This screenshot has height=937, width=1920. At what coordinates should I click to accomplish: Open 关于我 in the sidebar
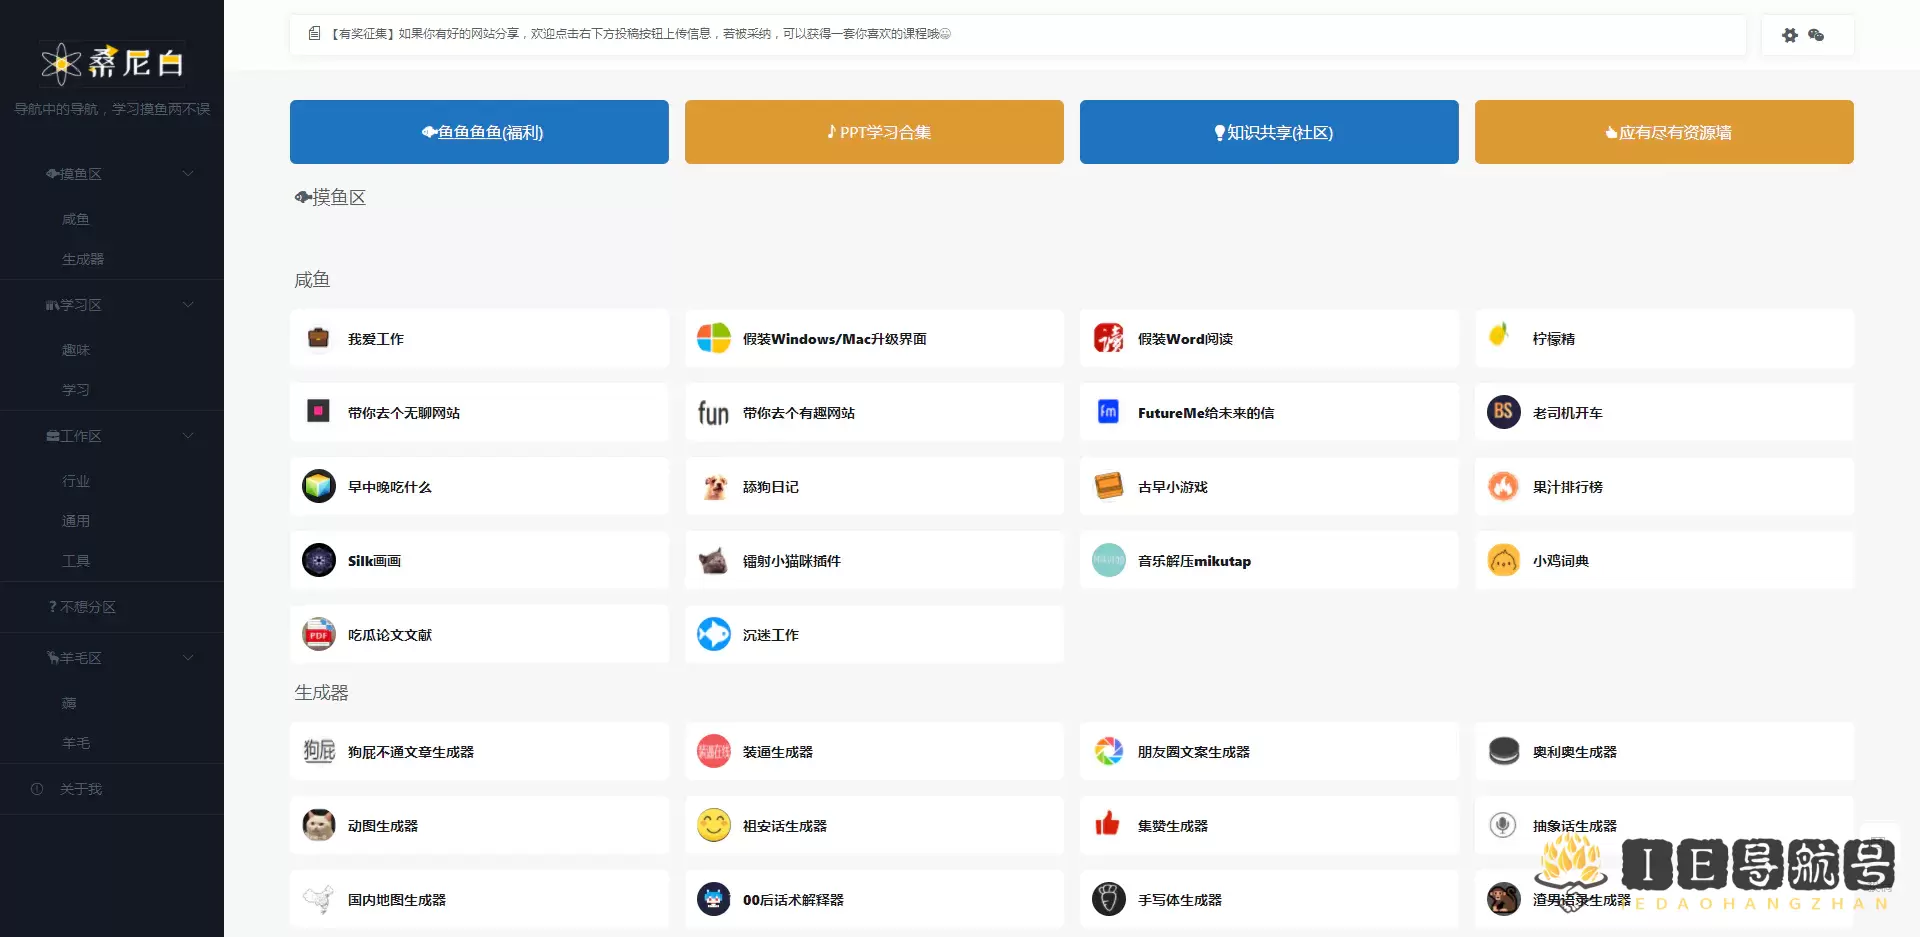click(x=80, y=789)
